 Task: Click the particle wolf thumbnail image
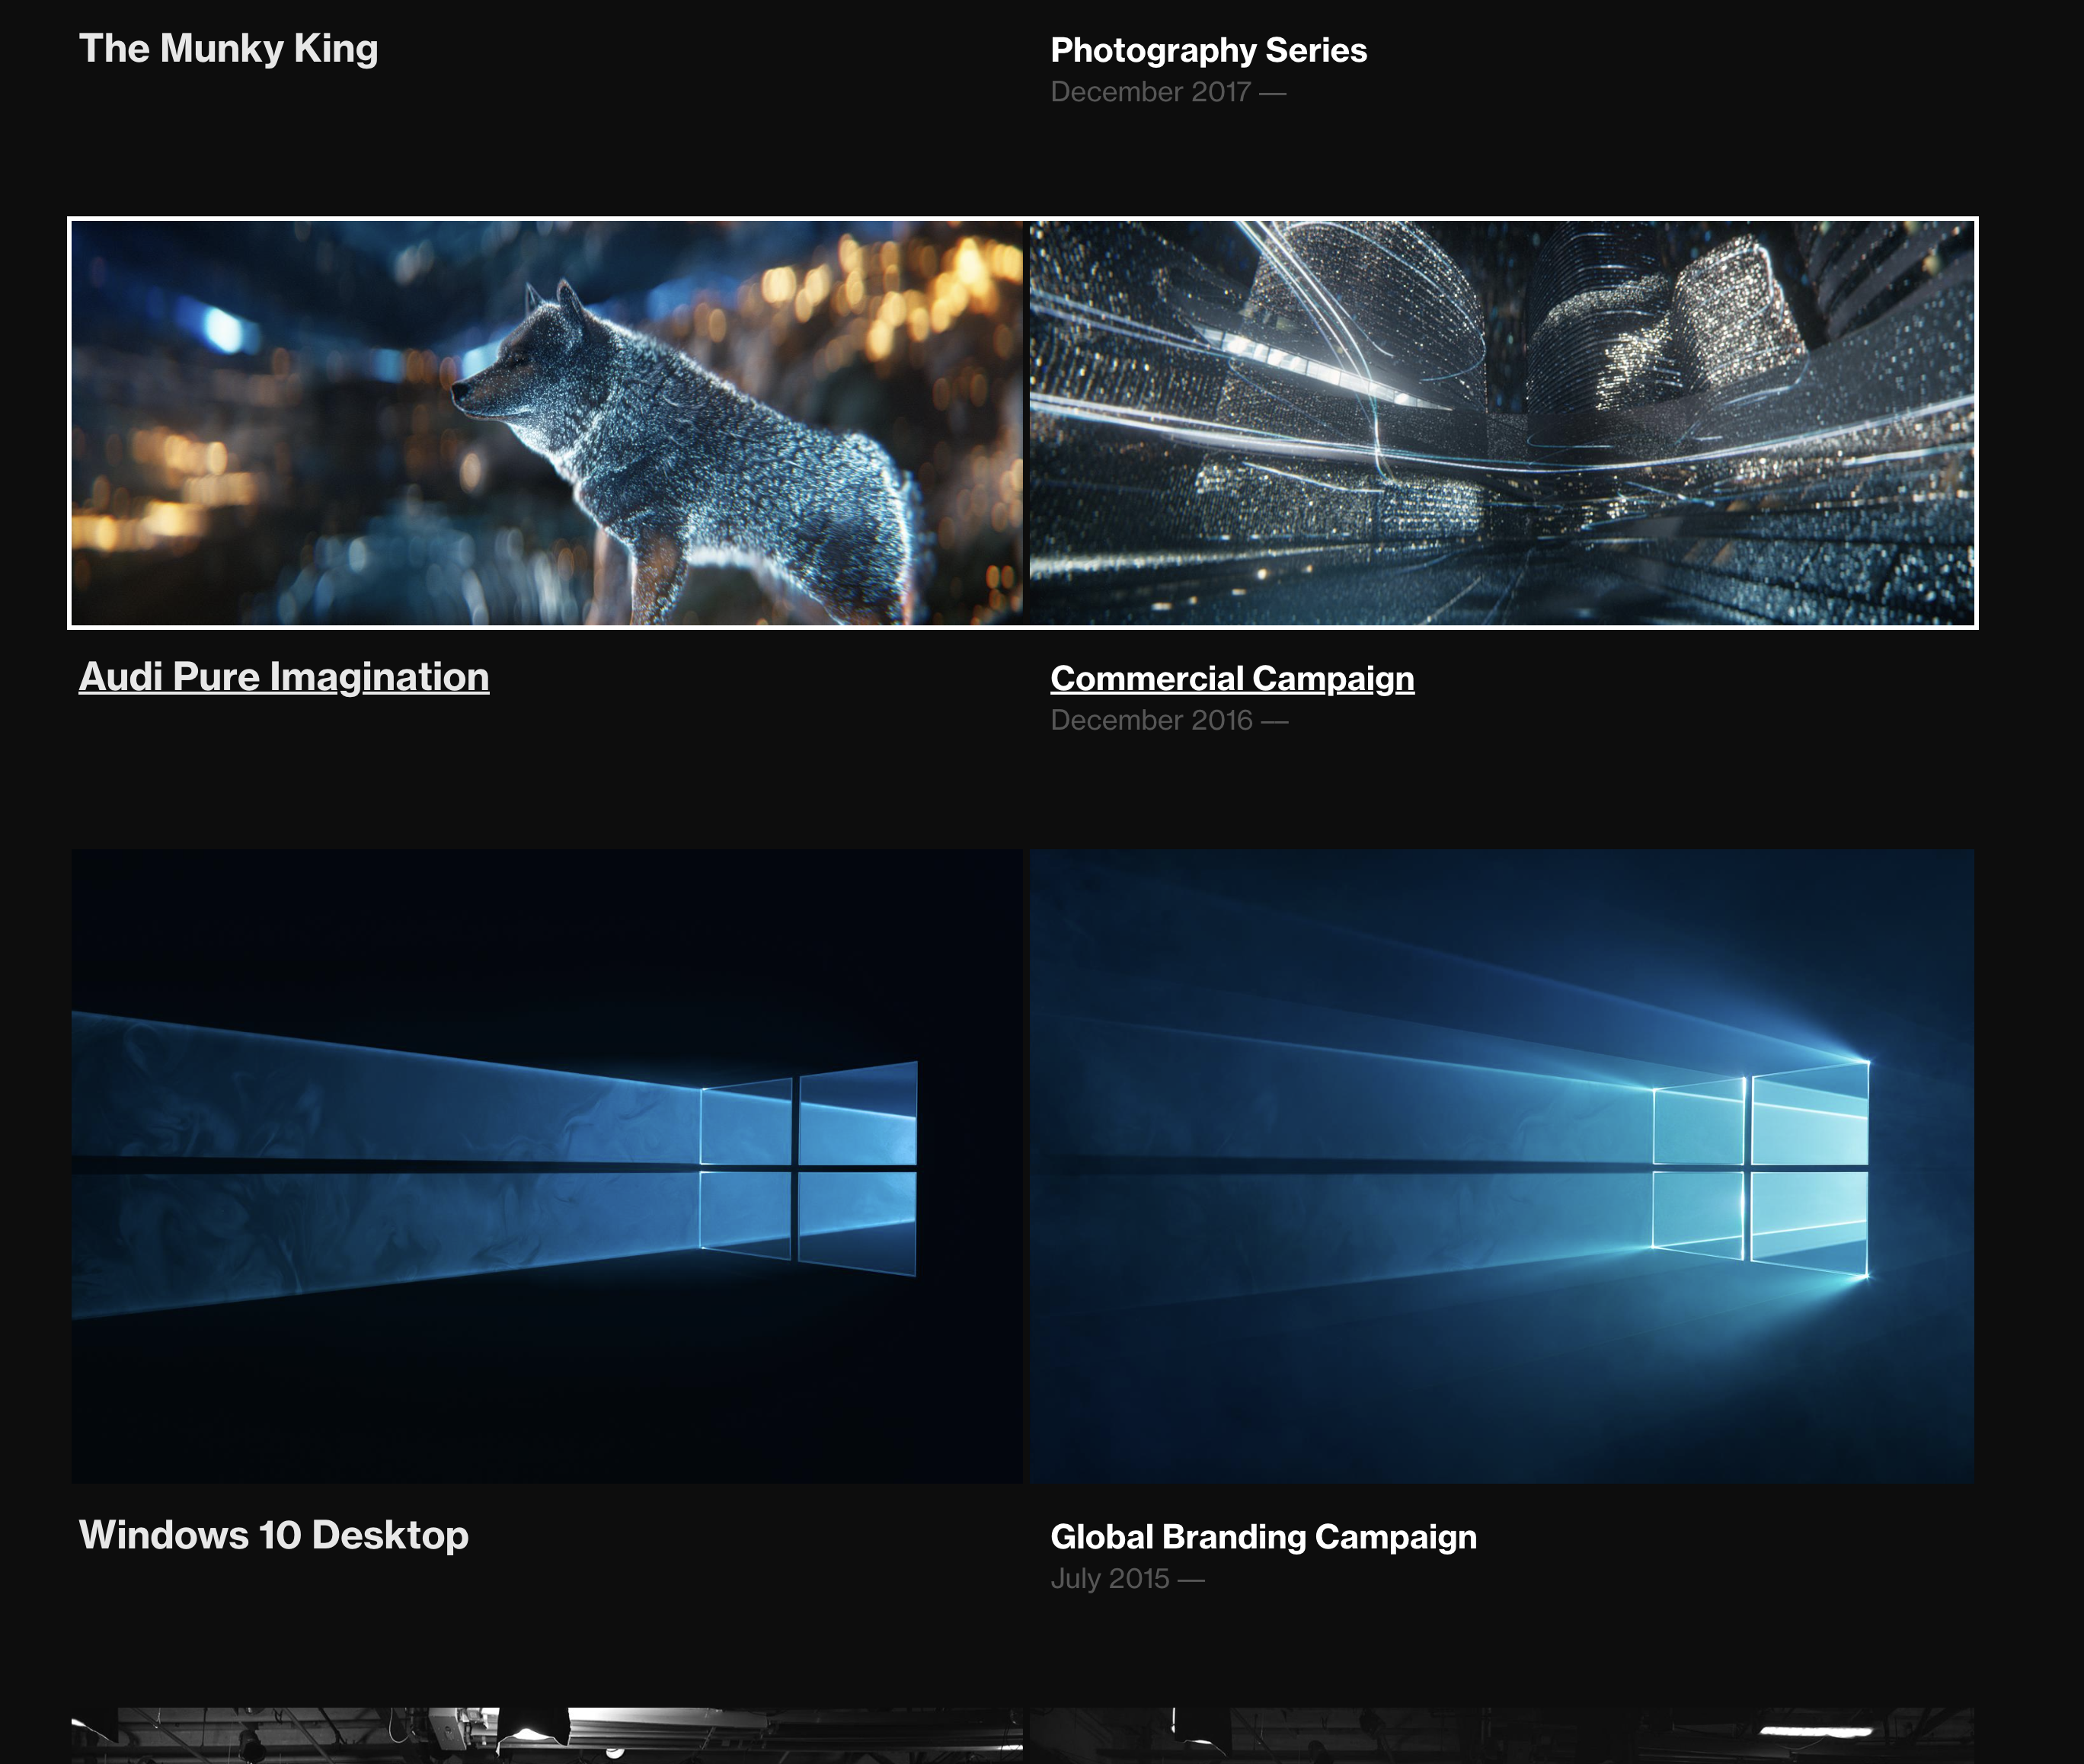point(547,423)
